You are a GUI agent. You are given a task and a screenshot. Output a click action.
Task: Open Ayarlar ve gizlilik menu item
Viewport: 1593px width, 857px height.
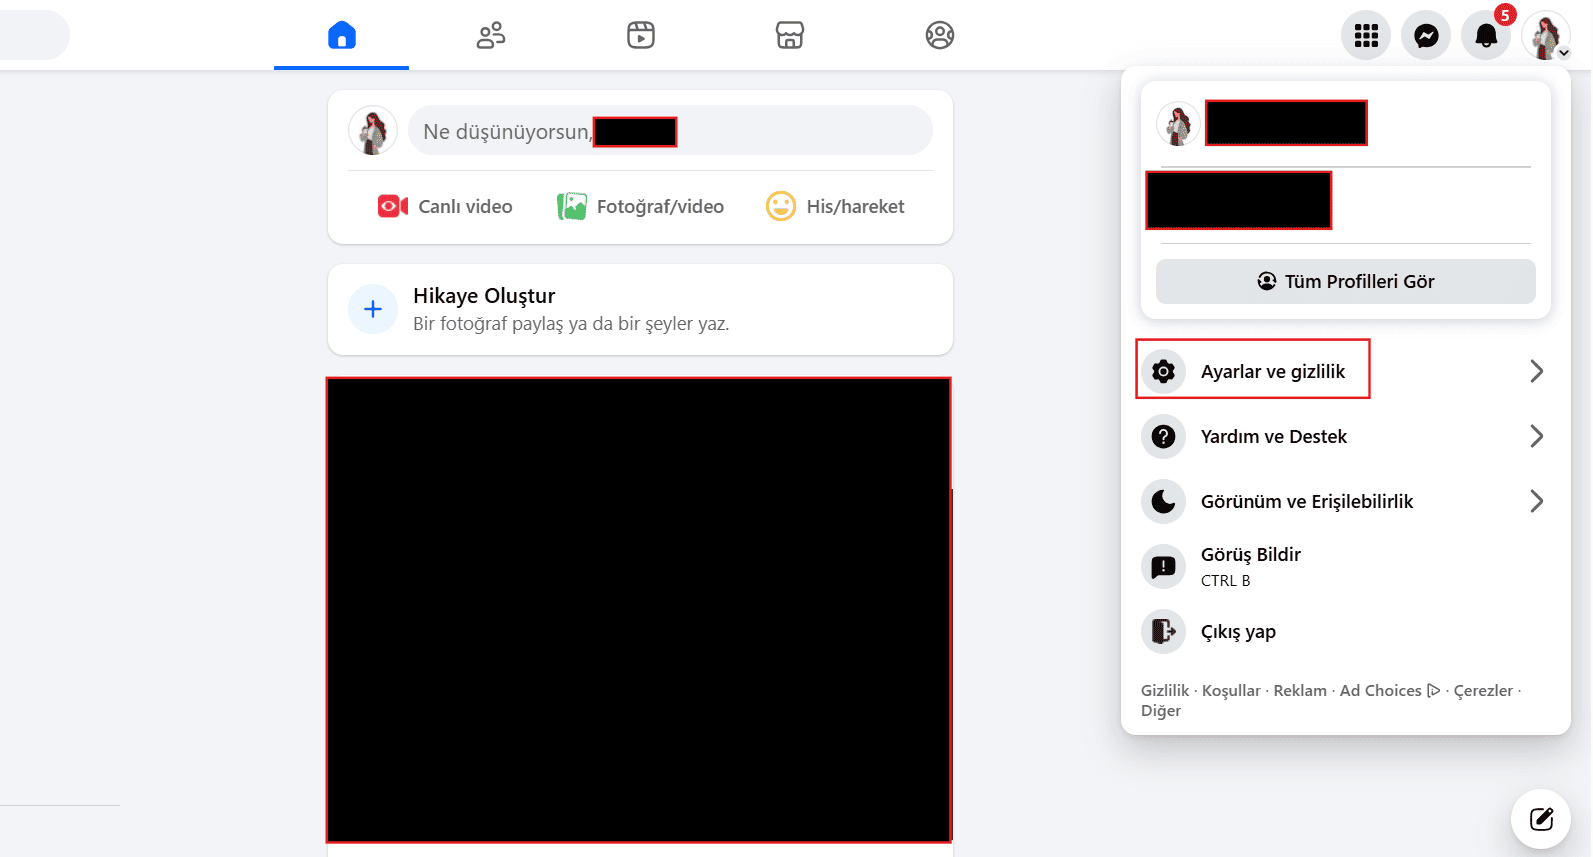point(1346,371)
